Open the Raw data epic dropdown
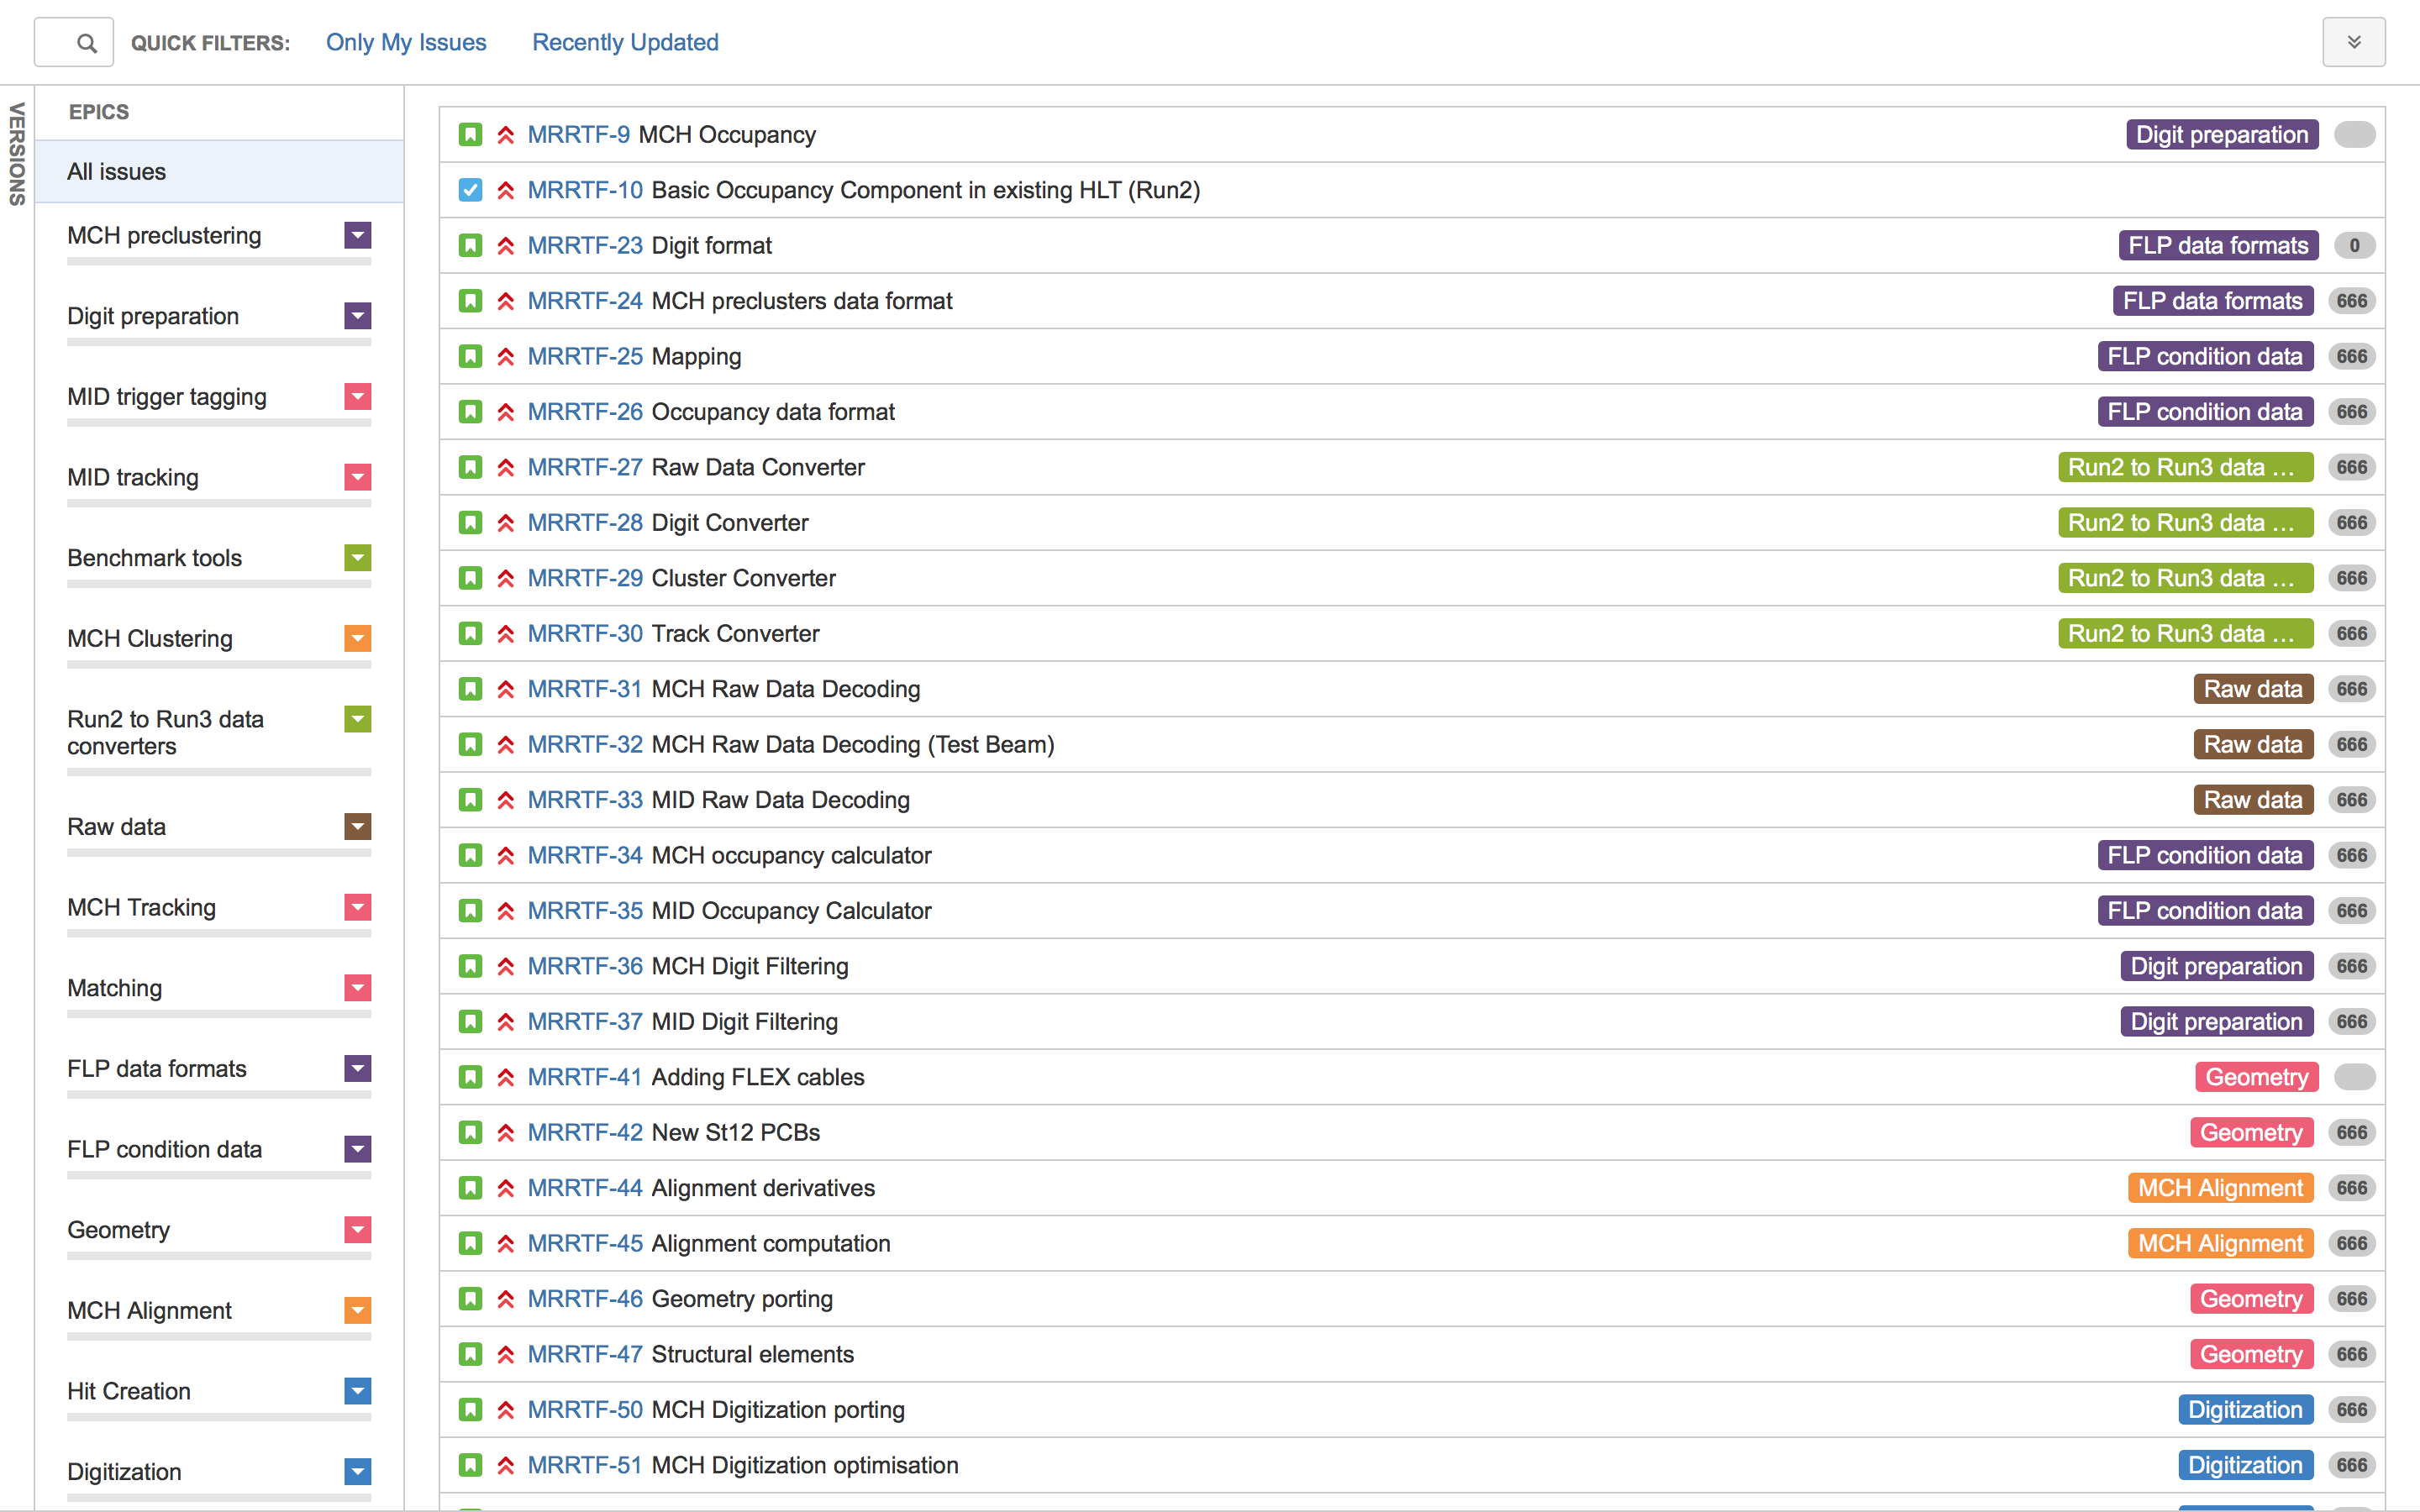 pyautogui.click(x=358, y=826)
